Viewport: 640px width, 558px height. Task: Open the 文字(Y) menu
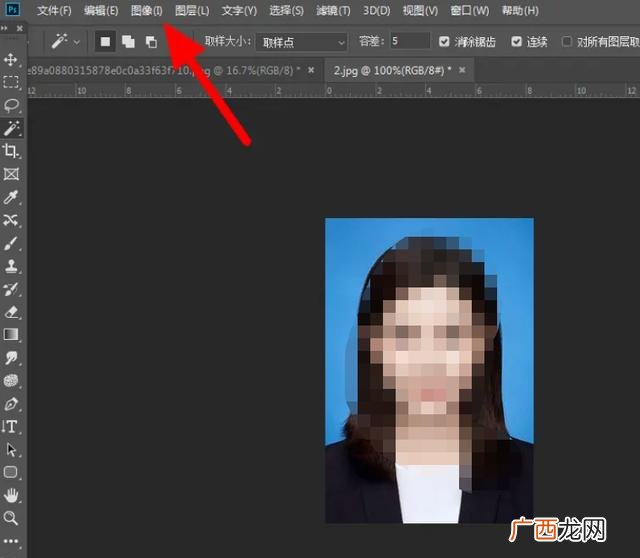pyautogui.click(x=239, y=10)
